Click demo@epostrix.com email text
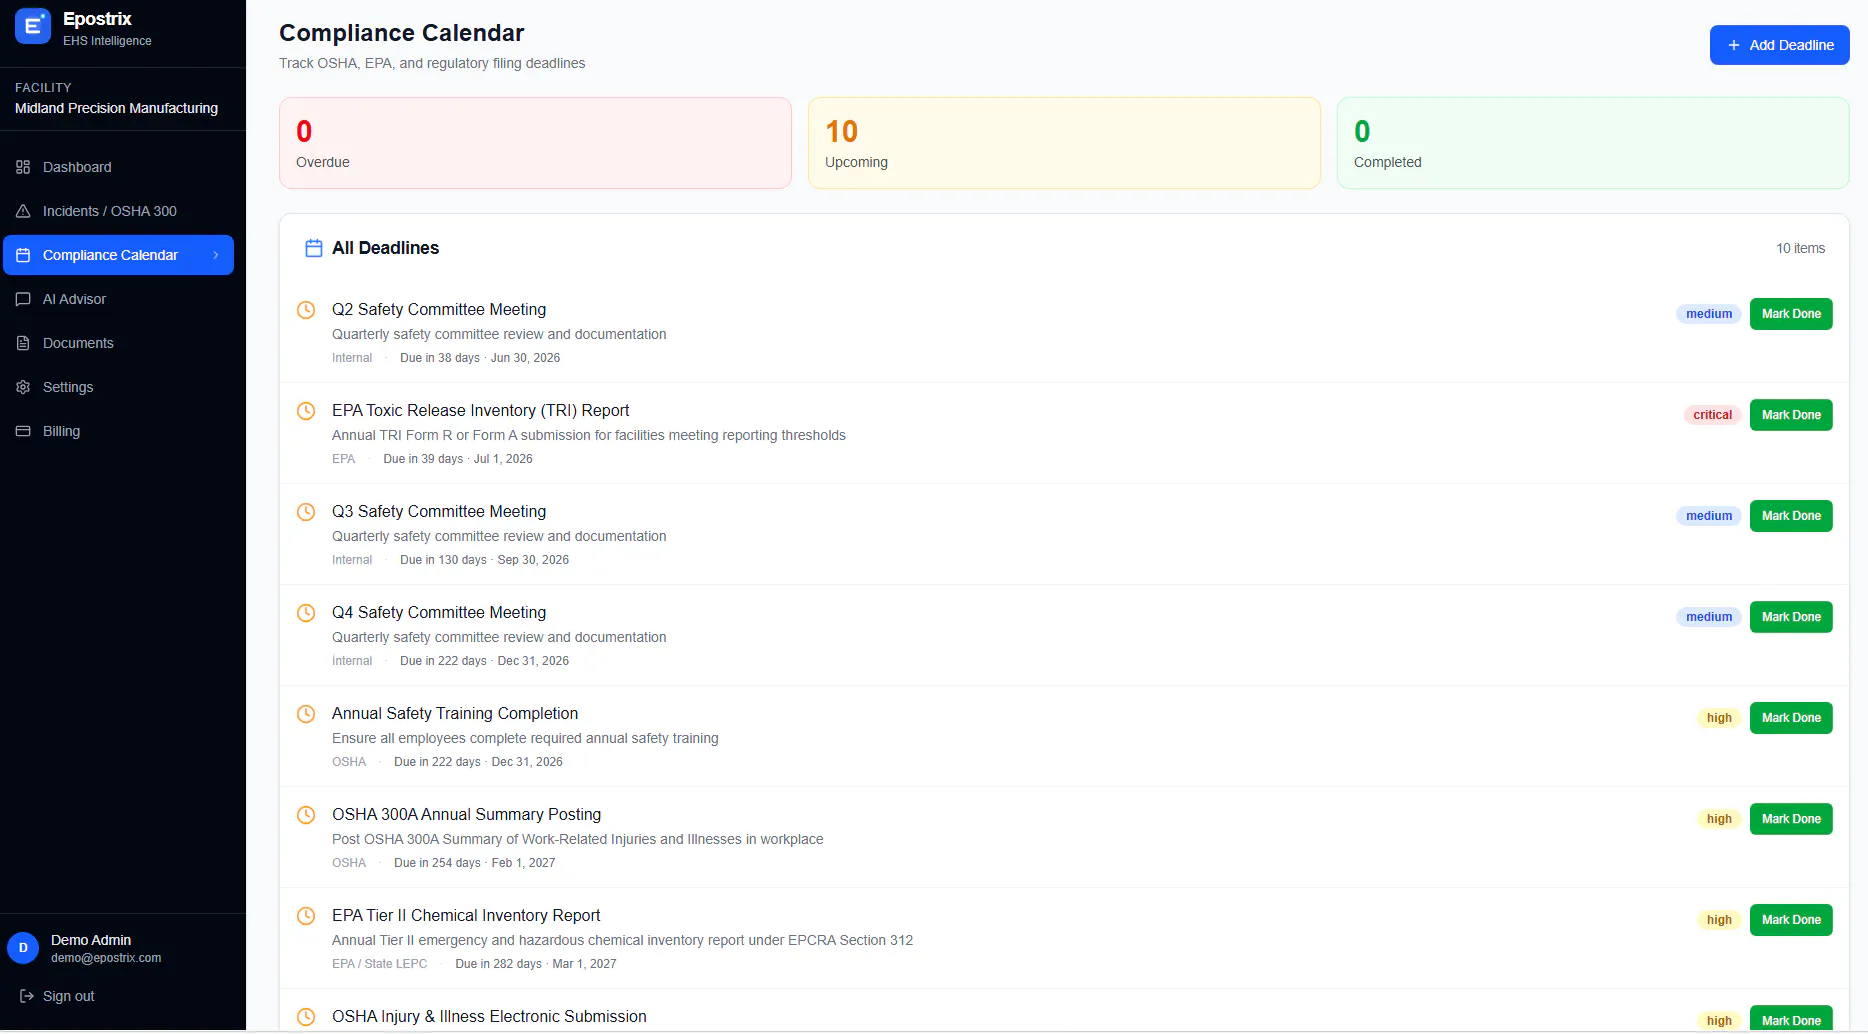This screenshot has width=1868, height=1034. click(x=106, y=958)
